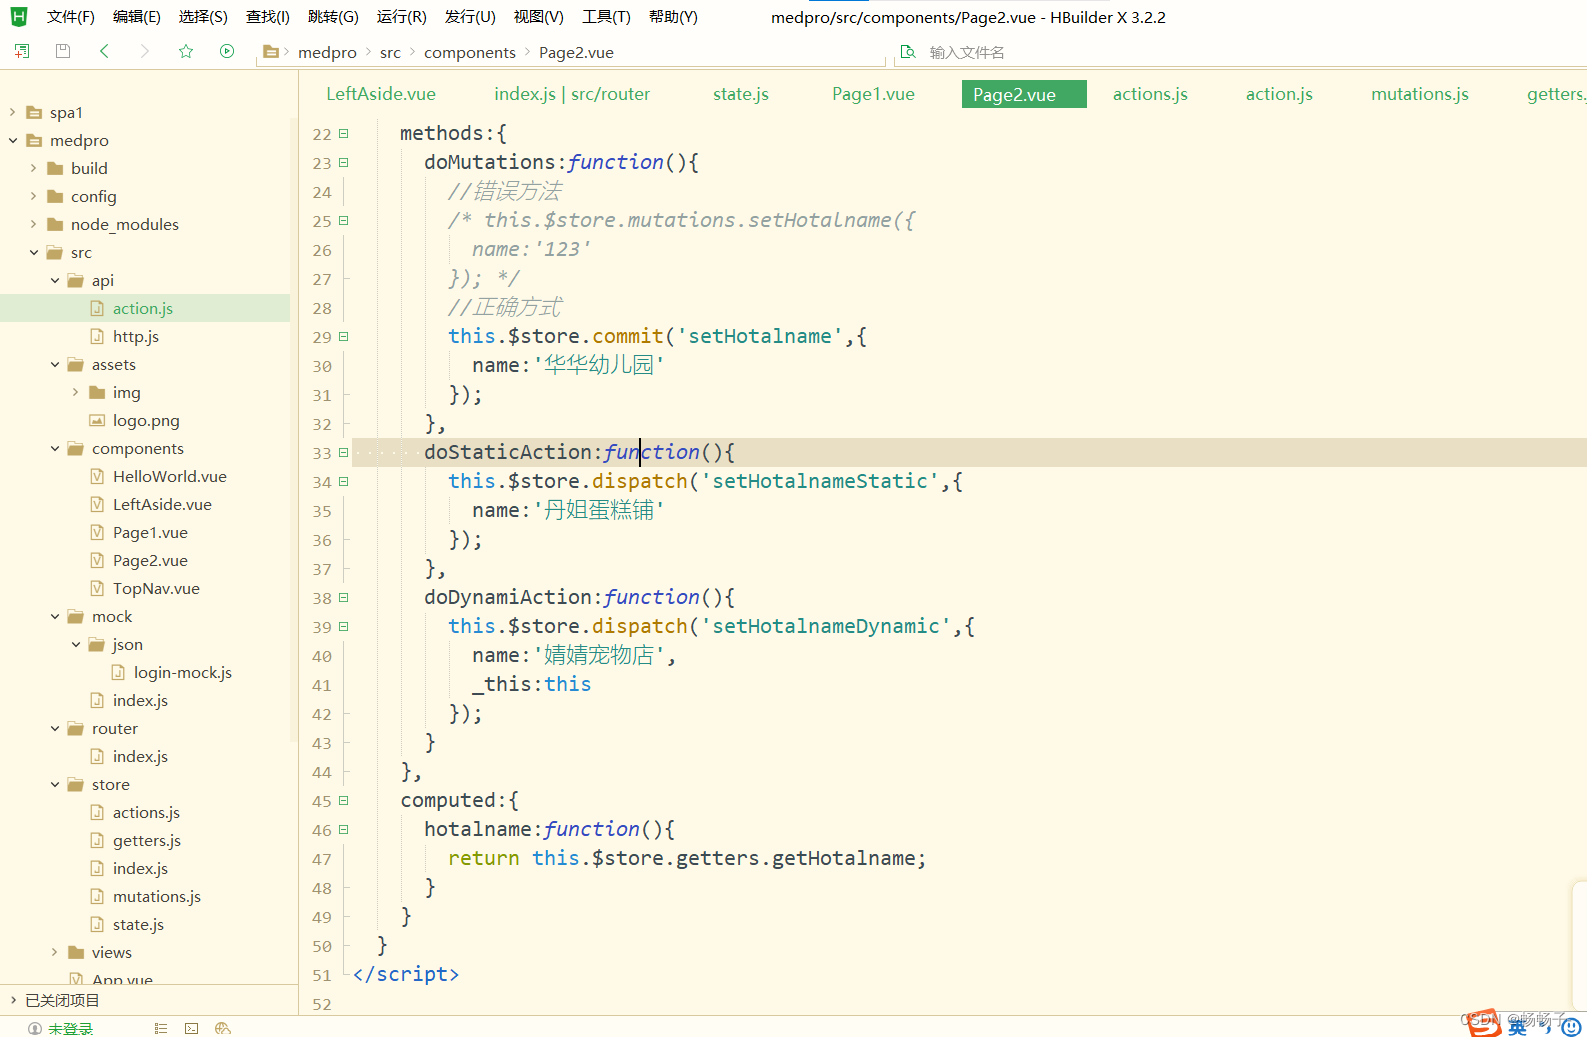The width and height of the screenshot is (1587, 1037).
Task: Open the terminal icon in status bar
Action: tap(192, 1028)
